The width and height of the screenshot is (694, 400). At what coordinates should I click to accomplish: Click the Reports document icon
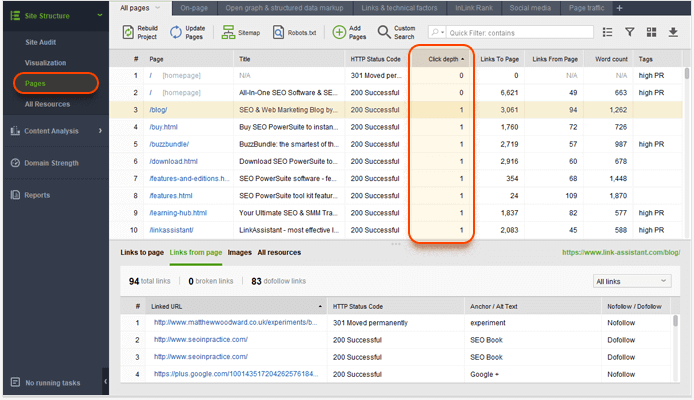[x=15, y=195]
